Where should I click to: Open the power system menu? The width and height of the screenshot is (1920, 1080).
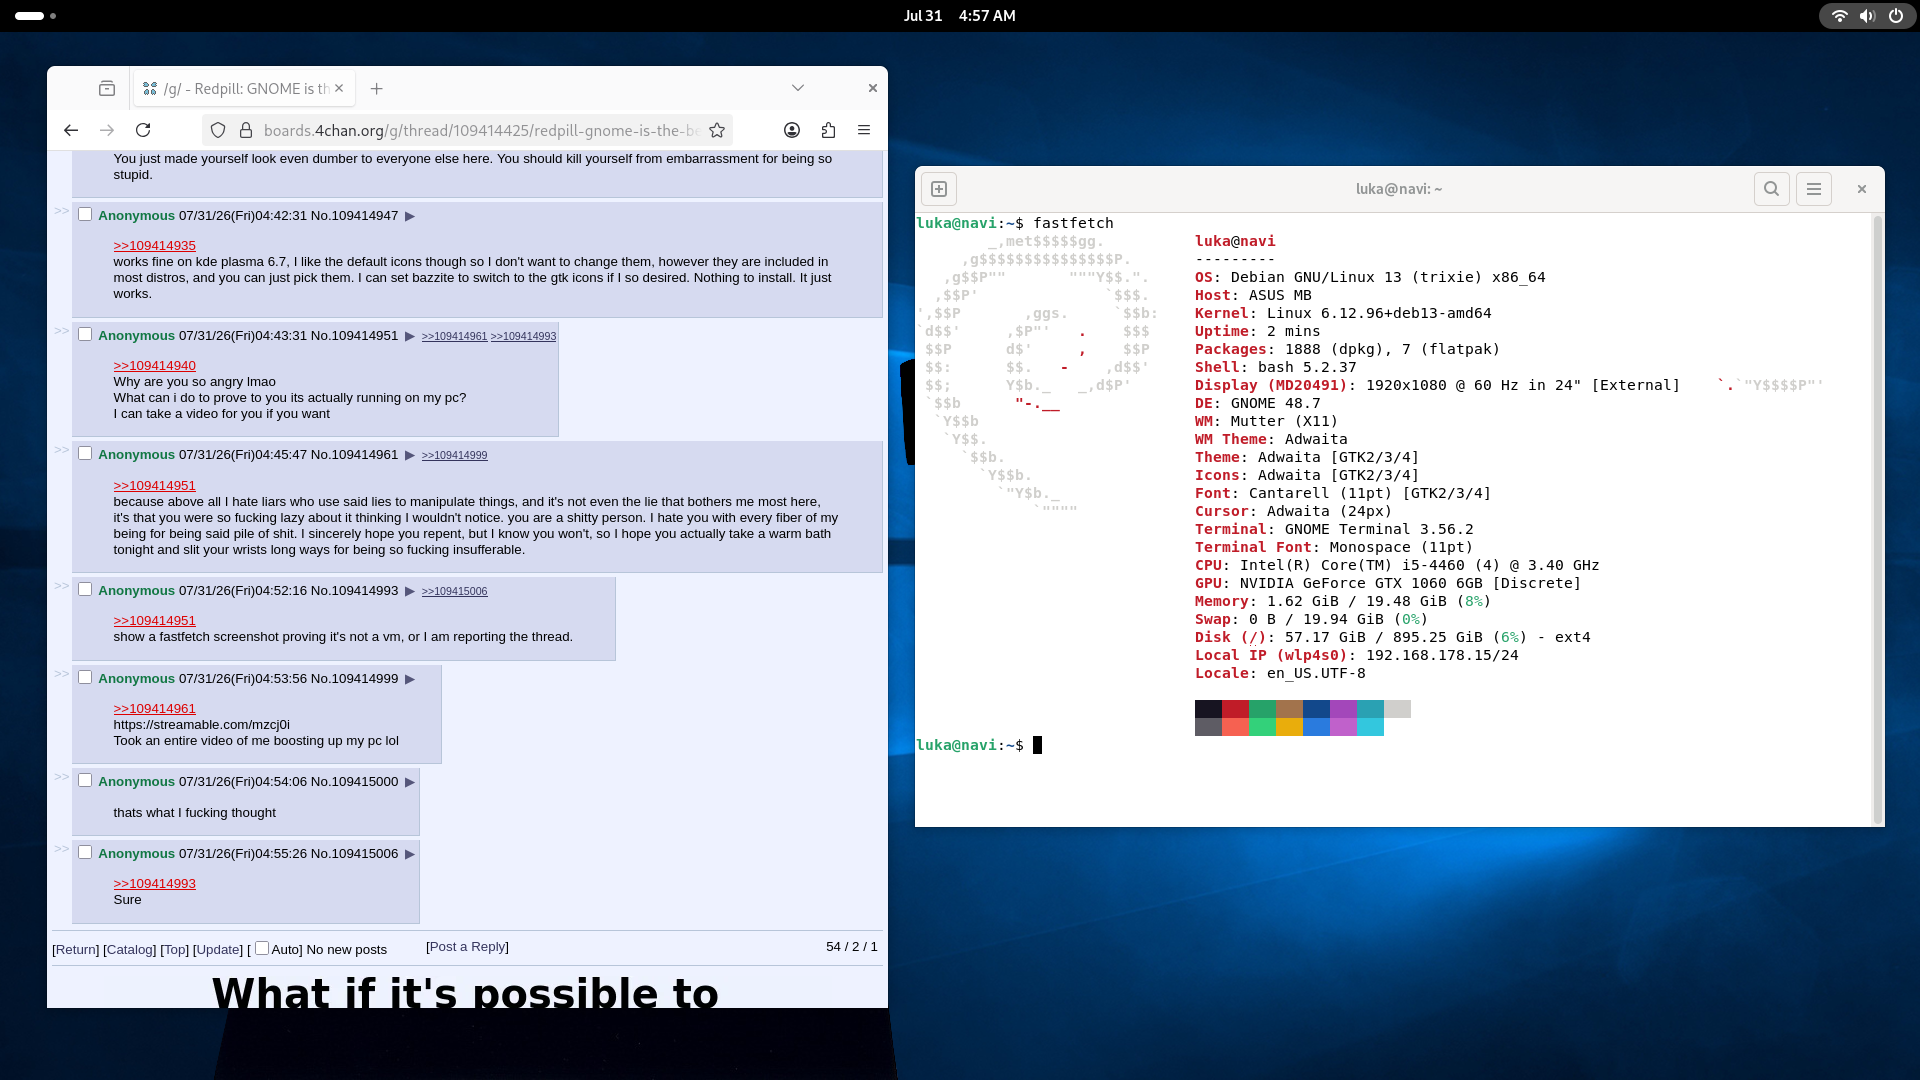[1896, 16]
